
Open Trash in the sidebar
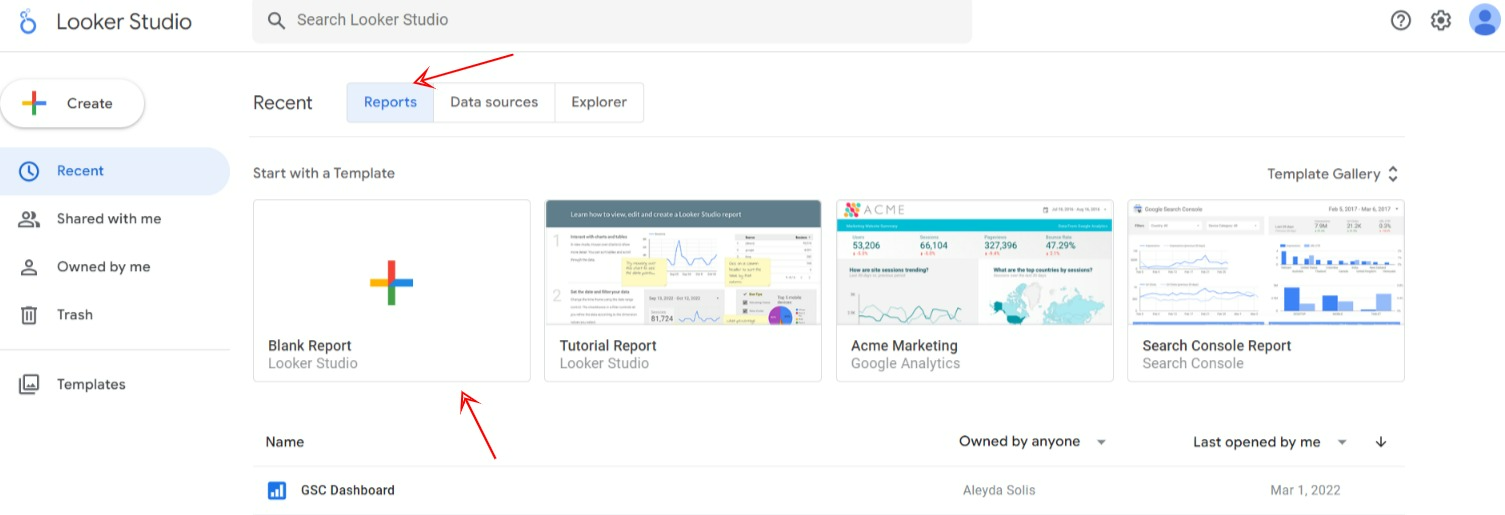115,315
